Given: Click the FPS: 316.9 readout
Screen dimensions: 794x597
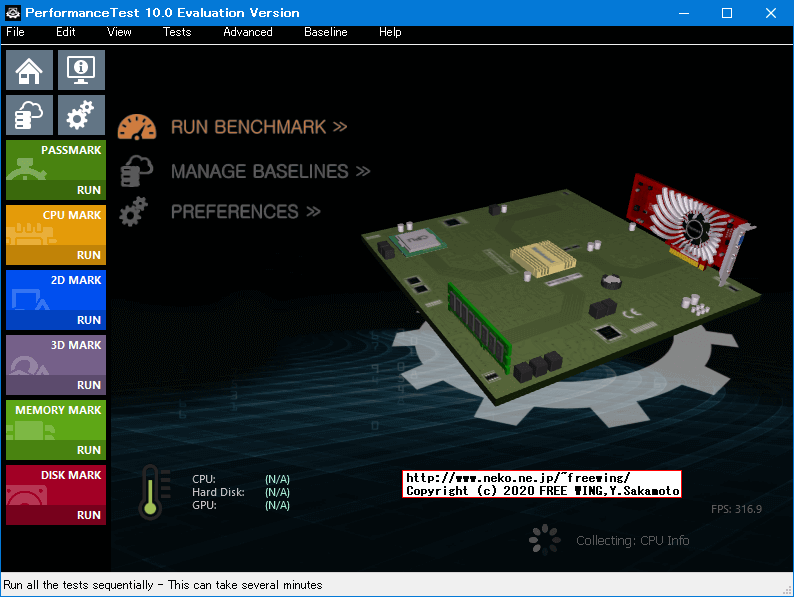Looking at the screenshot, I should click(736, 509).
